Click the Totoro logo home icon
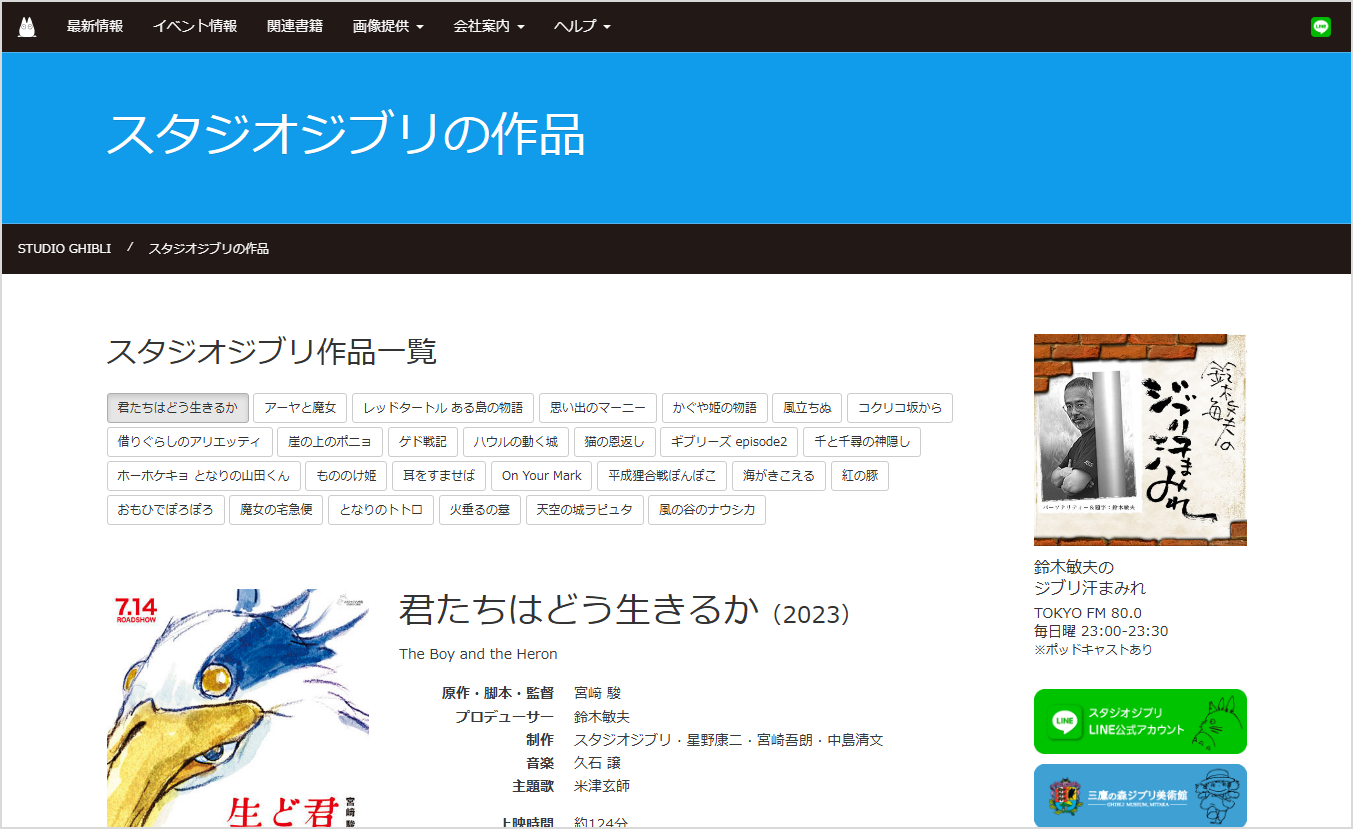The image size is (1353, 829). pos(27,27)
